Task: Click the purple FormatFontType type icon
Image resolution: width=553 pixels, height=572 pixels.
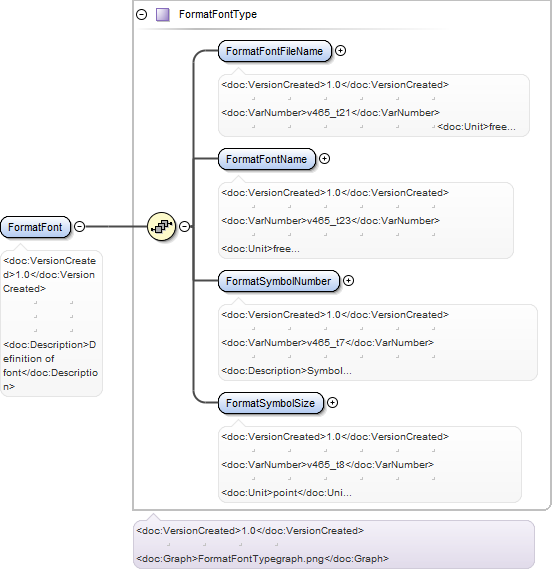Action: click(163, 15)
